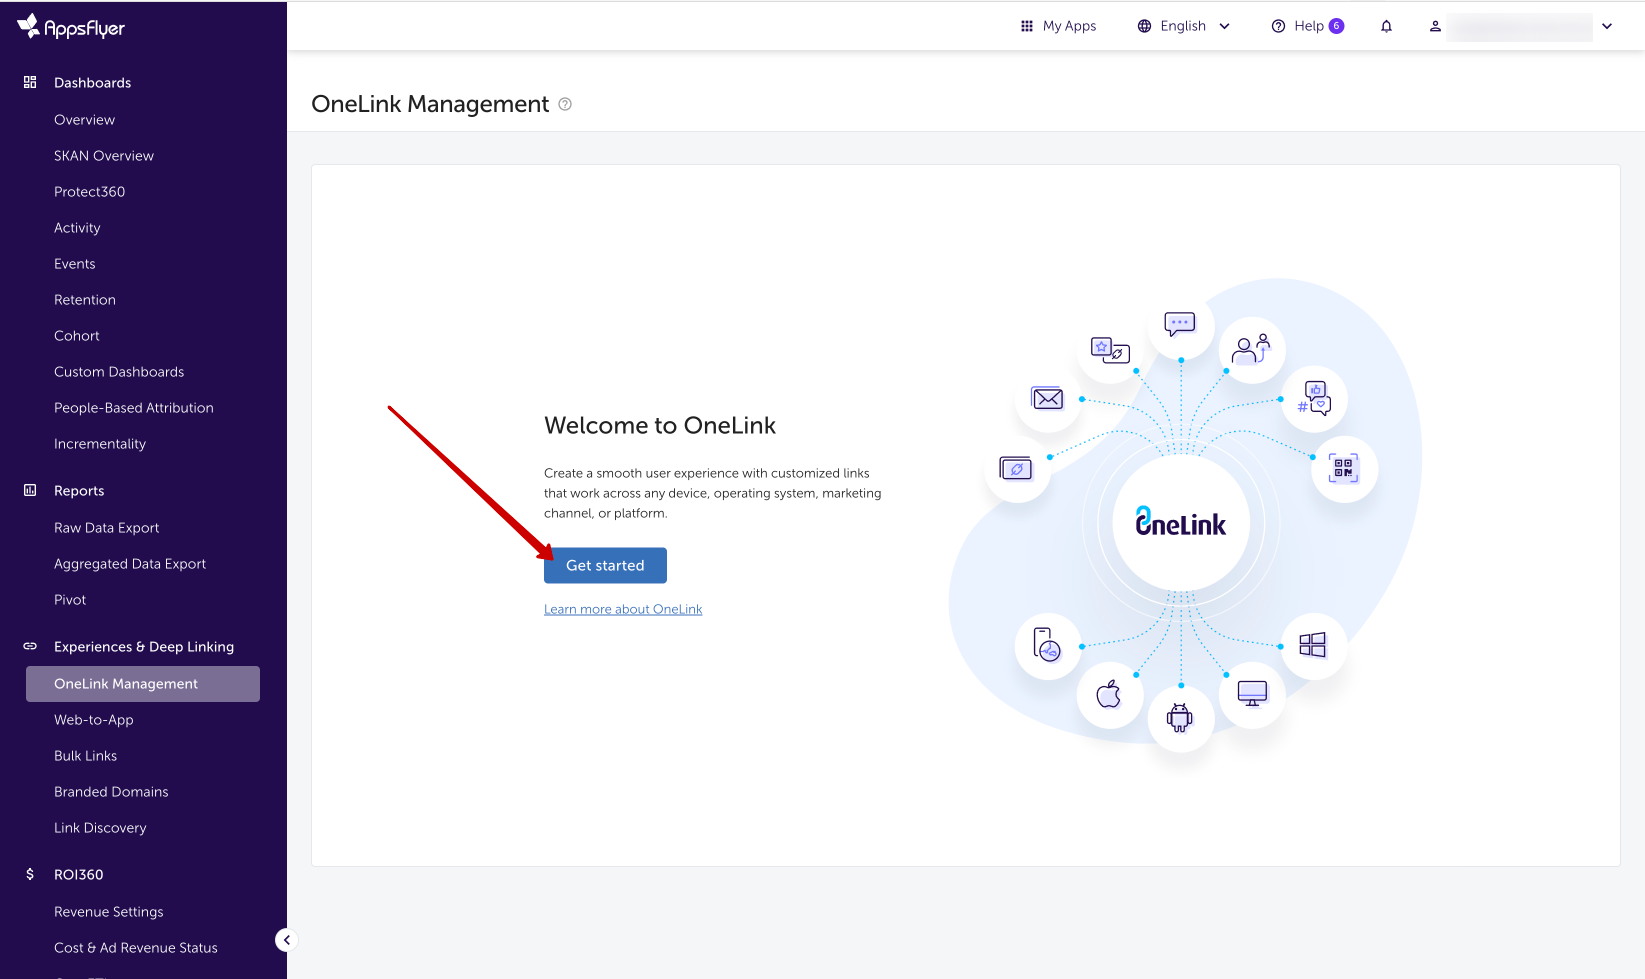The image size is (1645, 979).
Task: Open the Events page
Action: (x=75, y=263)
